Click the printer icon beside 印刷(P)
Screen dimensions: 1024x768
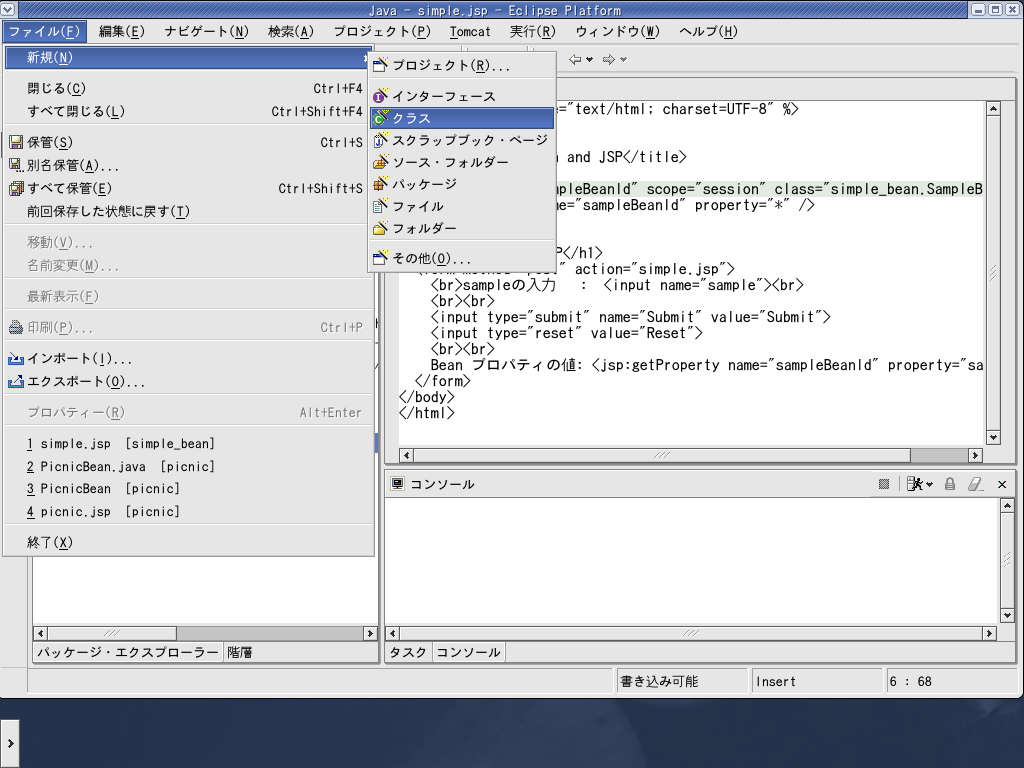click(16, 327)
